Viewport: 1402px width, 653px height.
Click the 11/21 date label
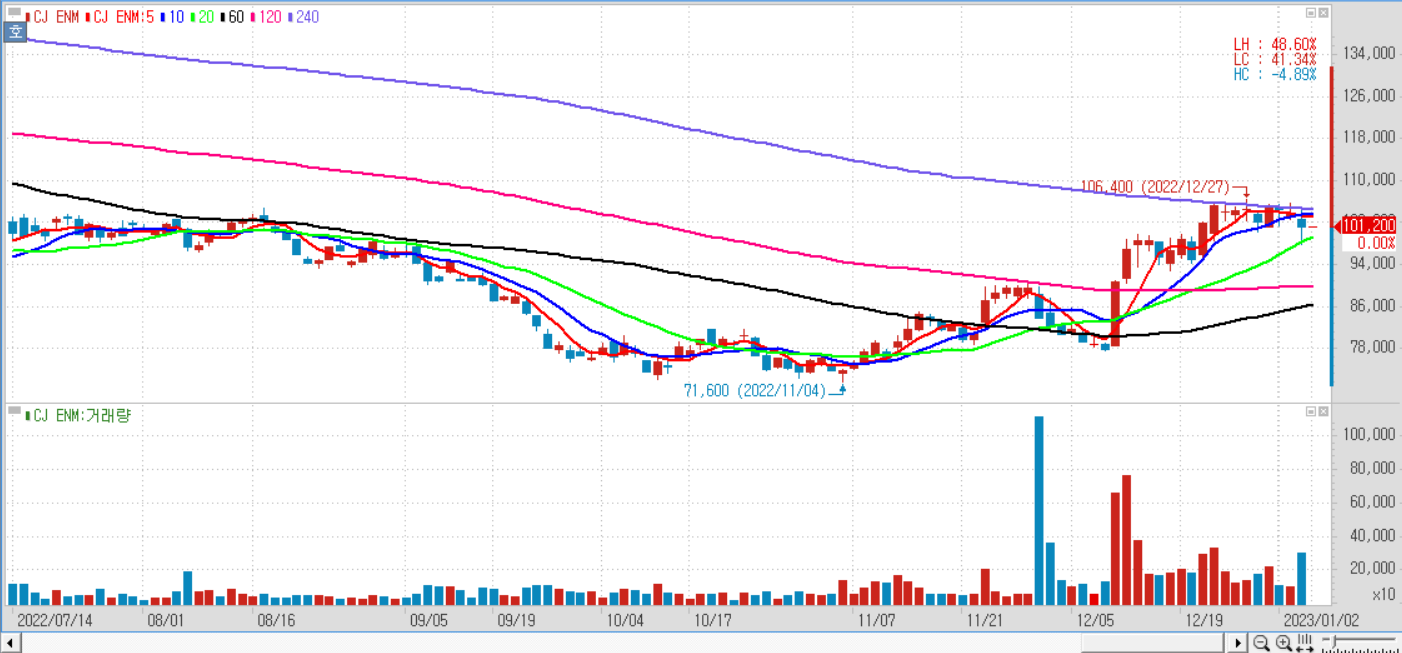[985, 620]
